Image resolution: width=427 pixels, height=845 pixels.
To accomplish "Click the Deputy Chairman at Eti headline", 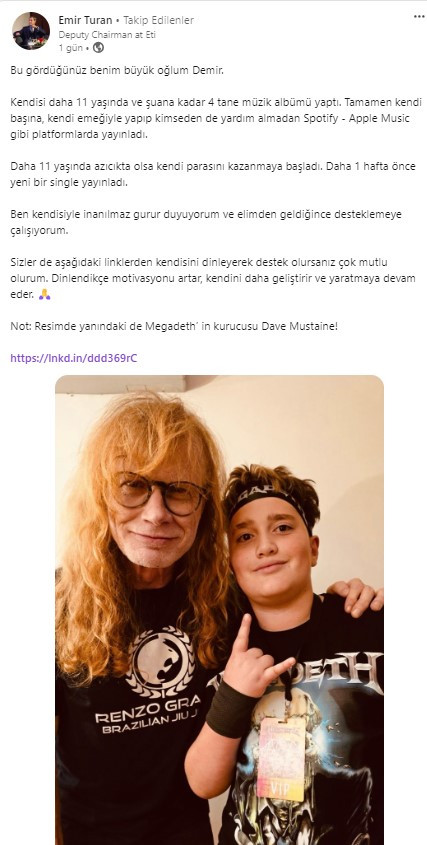I will click(107, 34).
